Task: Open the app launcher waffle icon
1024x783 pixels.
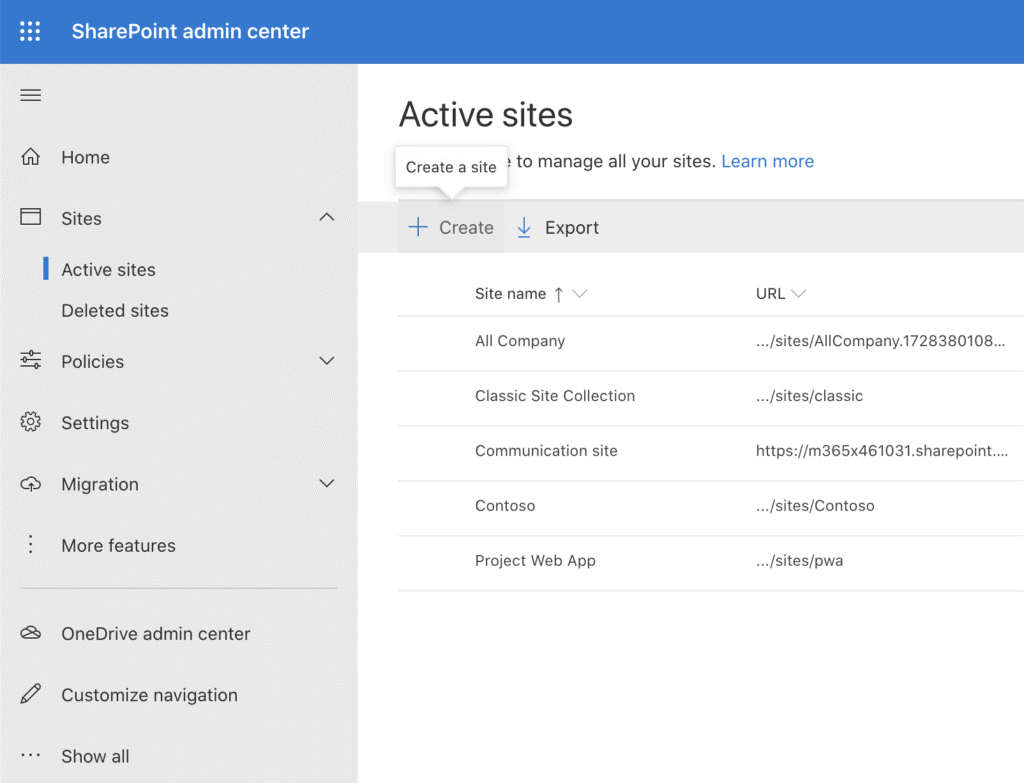Action: coord(30,32)
